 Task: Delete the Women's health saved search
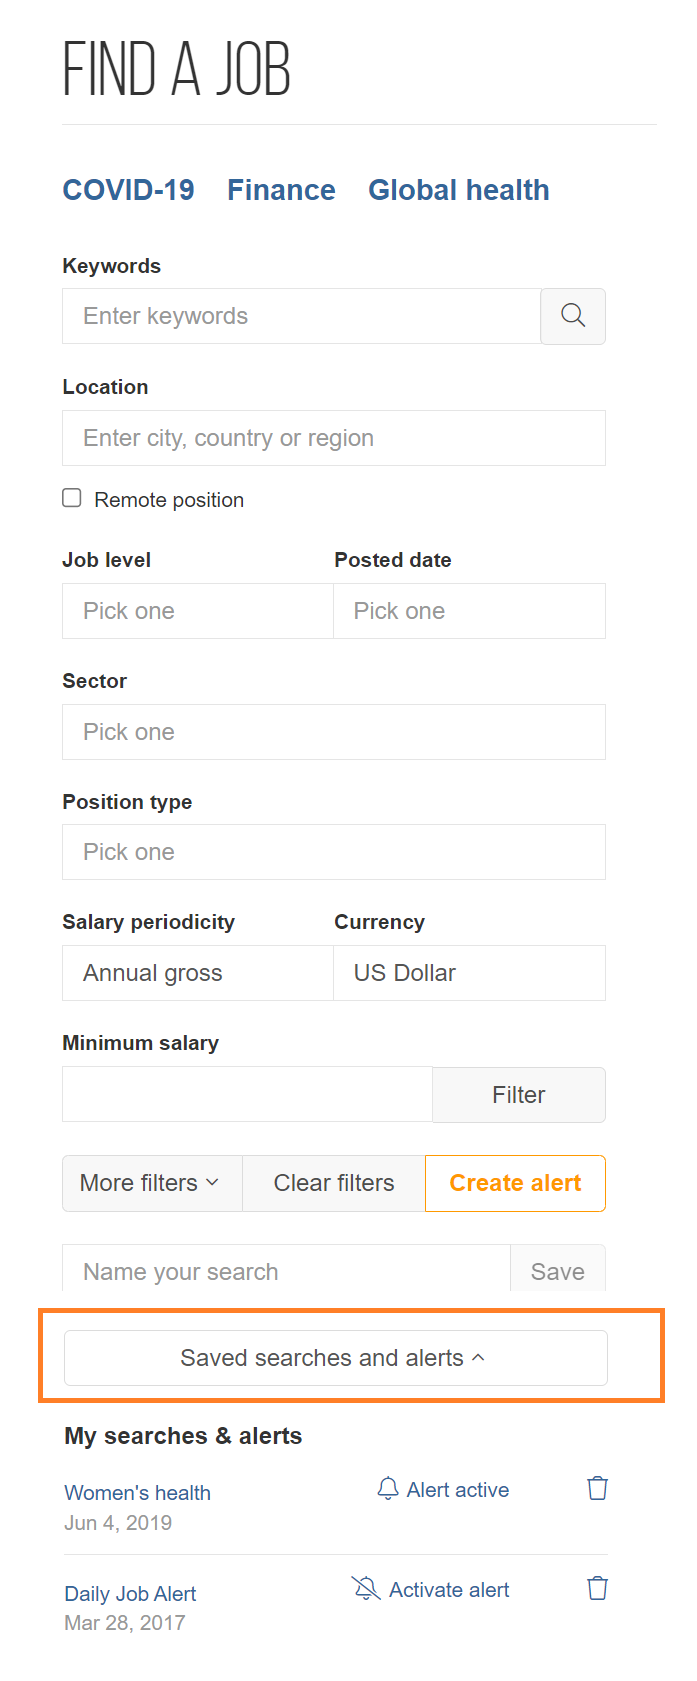click(x=597, y=1488)
